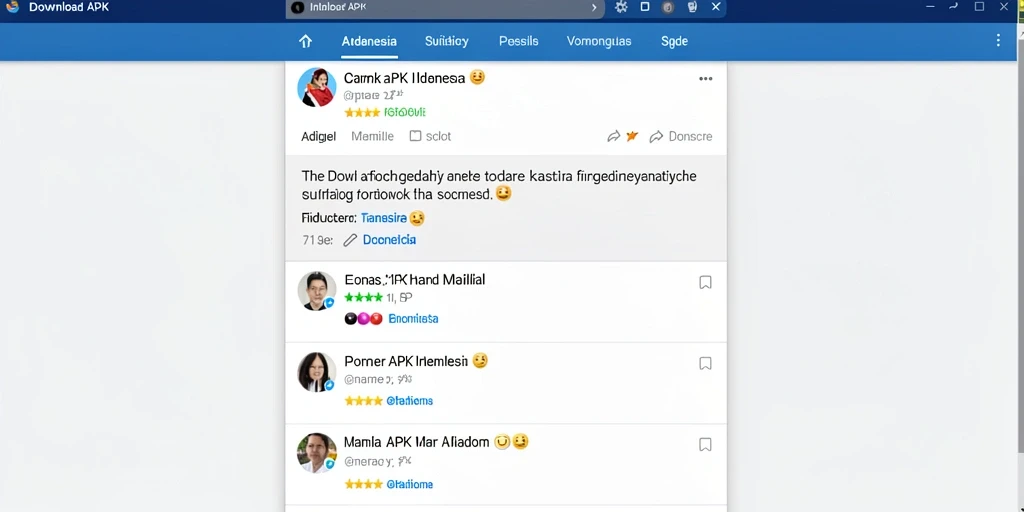Image resolution: width=1024 pixels, height=512 pixels.
Task: Click the Download APK app icon in title bar
Action: coord(12,7)
